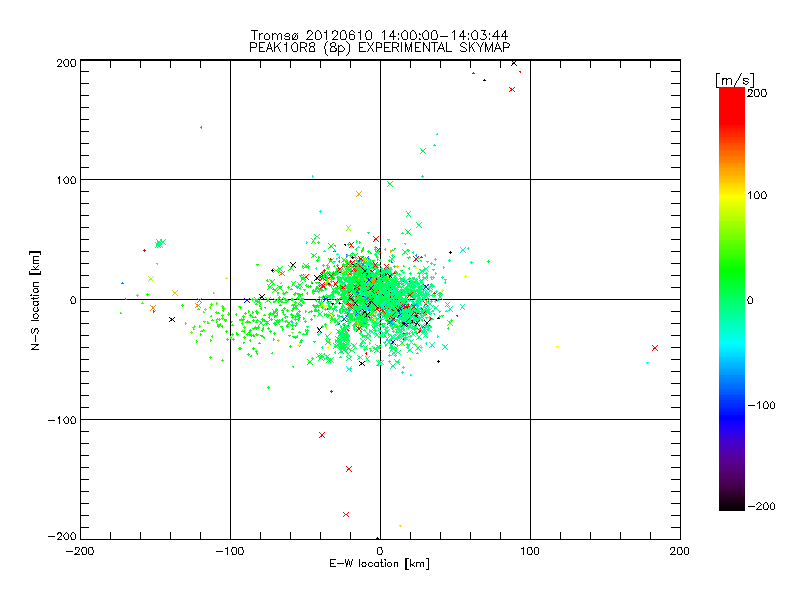Click the x-axis tick label '-100'
The width and height of the screenshot is (800, 600).
click(x=230, y=551)
